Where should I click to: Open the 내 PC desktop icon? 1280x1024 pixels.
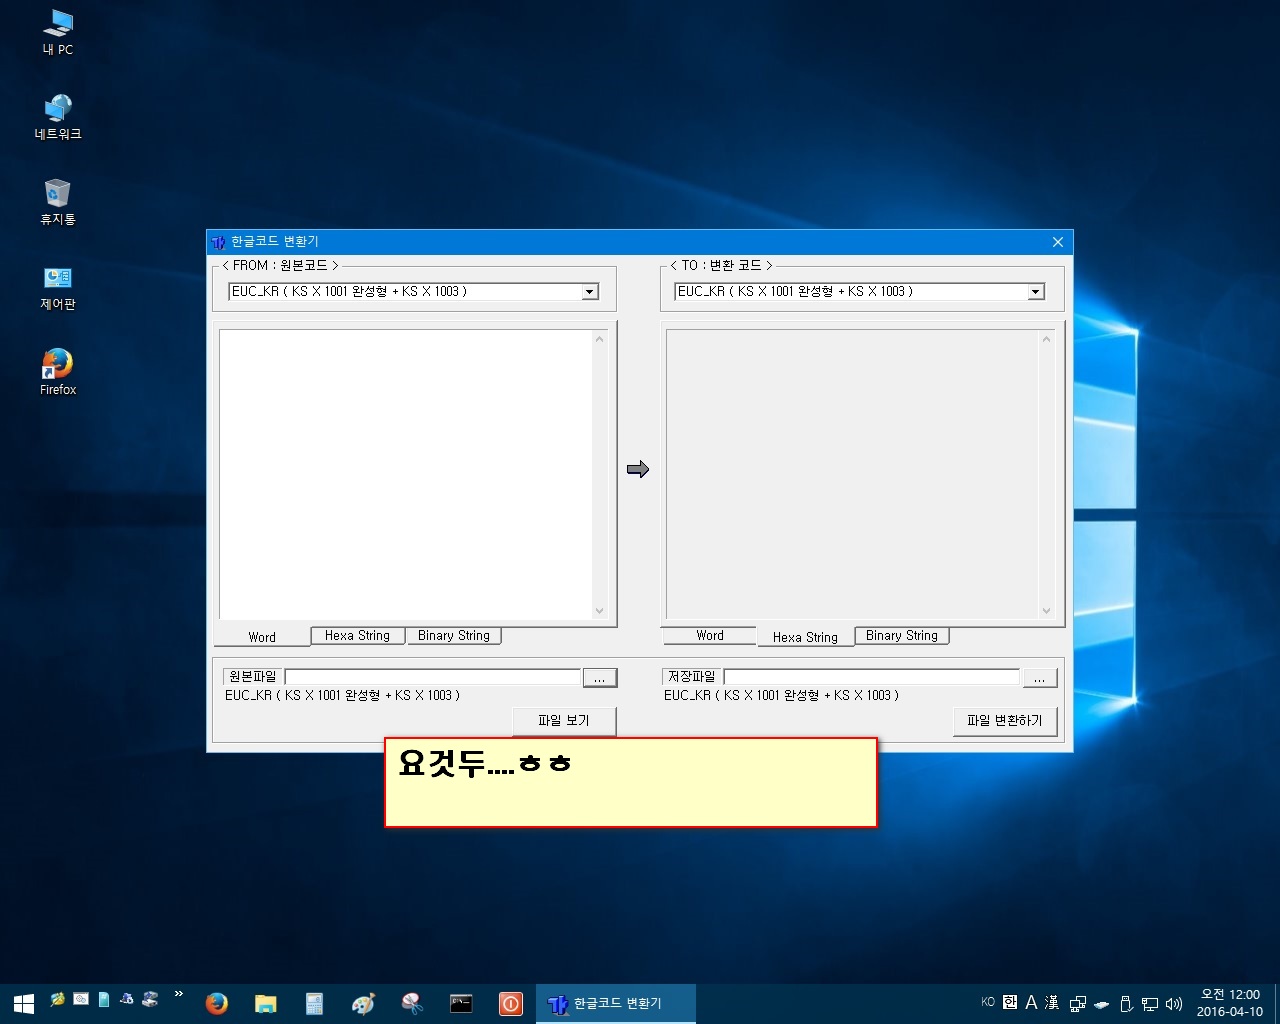coord(58,32)
